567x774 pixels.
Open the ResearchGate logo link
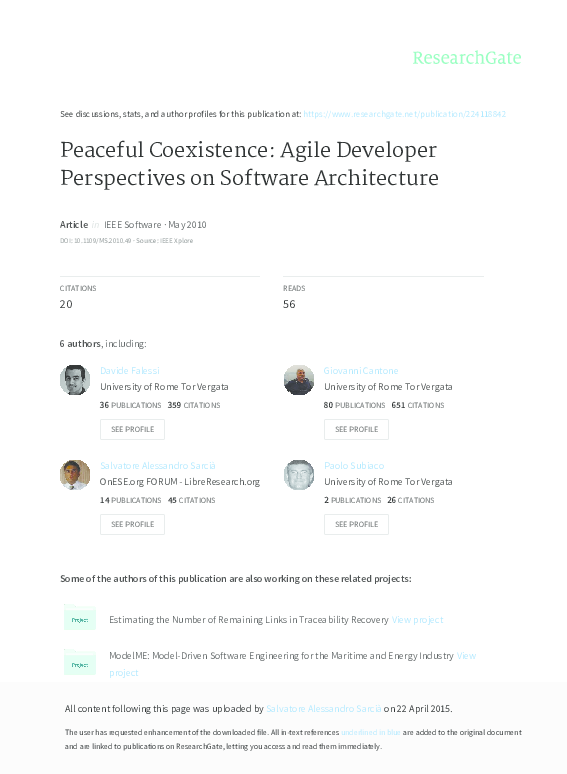pos(466,58)
